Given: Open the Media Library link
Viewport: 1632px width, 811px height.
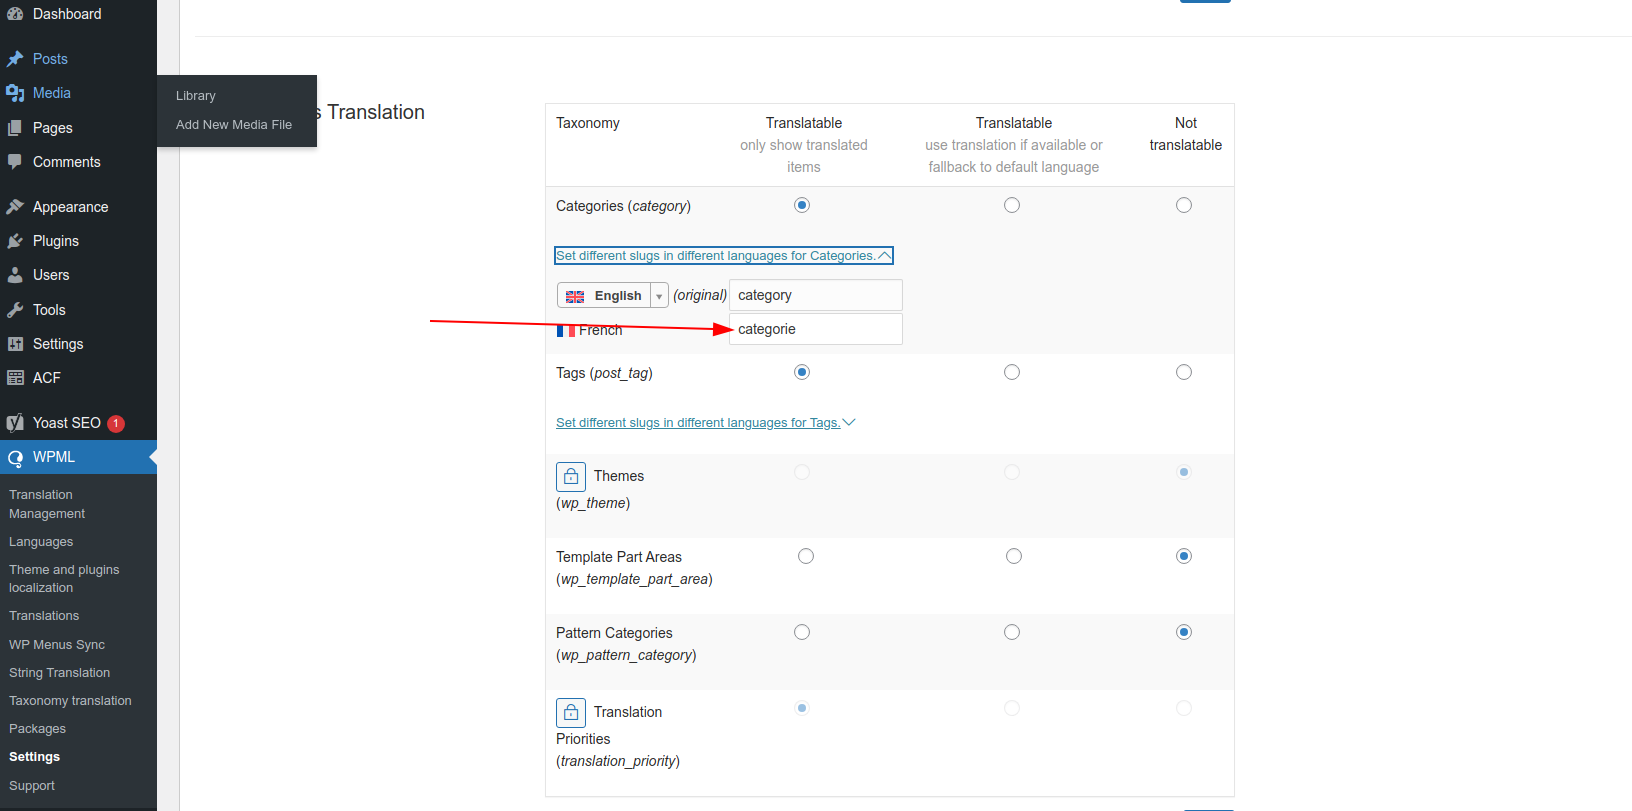Looking at the screenshot, I should [x=196, y=96].
